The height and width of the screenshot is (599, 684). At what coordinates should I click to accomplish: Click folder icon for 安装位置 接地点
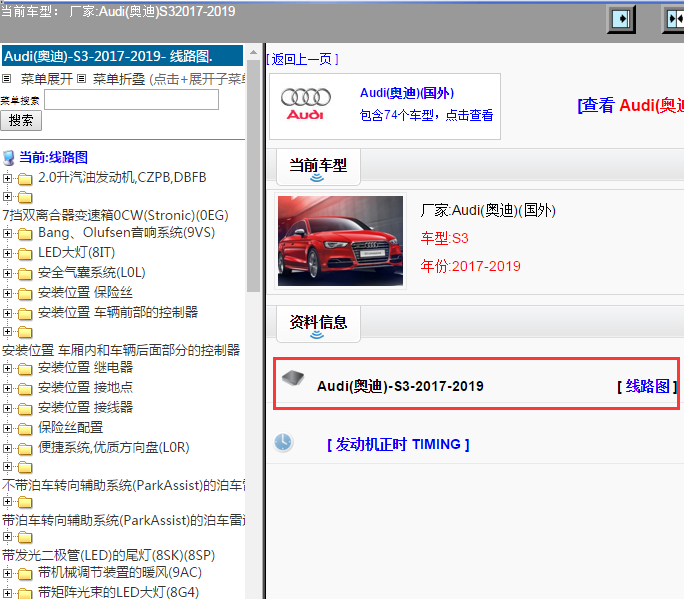(25, 389)
